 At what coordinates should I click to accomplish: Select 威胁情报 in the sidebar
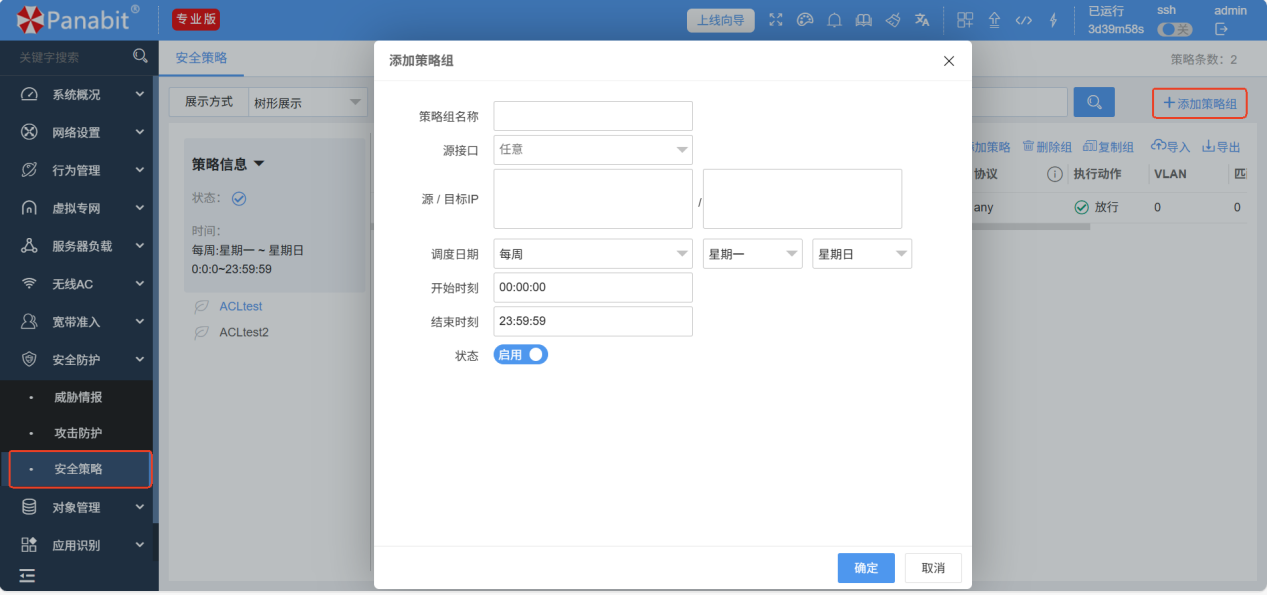tap(78, 397)
